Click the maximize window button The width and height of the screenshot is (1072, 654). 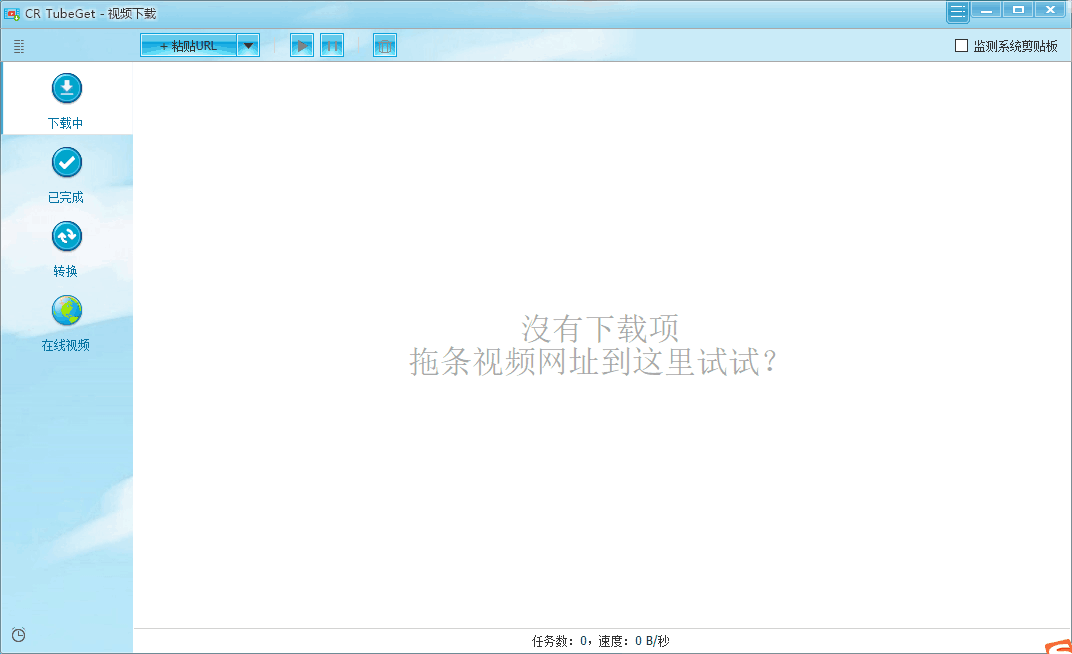point(1018,9)
